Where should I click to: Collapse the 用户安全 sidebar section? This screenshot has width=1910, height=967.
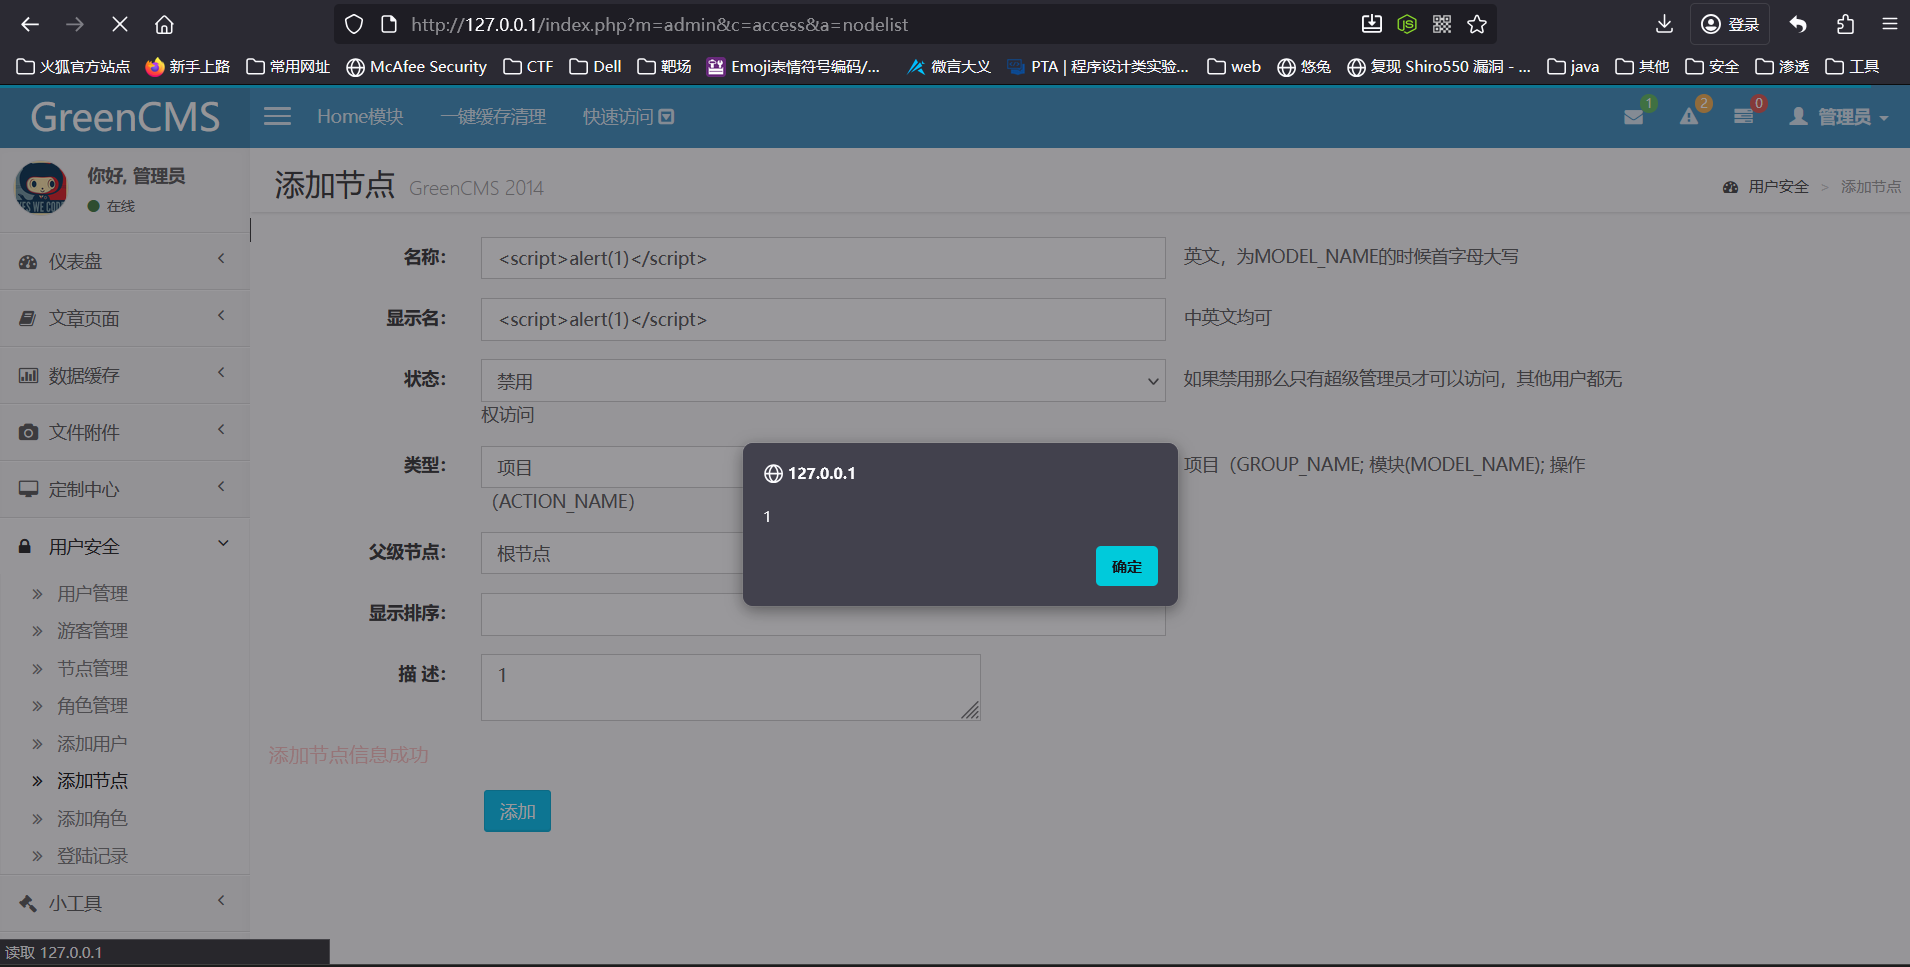(x=124, y=546)
